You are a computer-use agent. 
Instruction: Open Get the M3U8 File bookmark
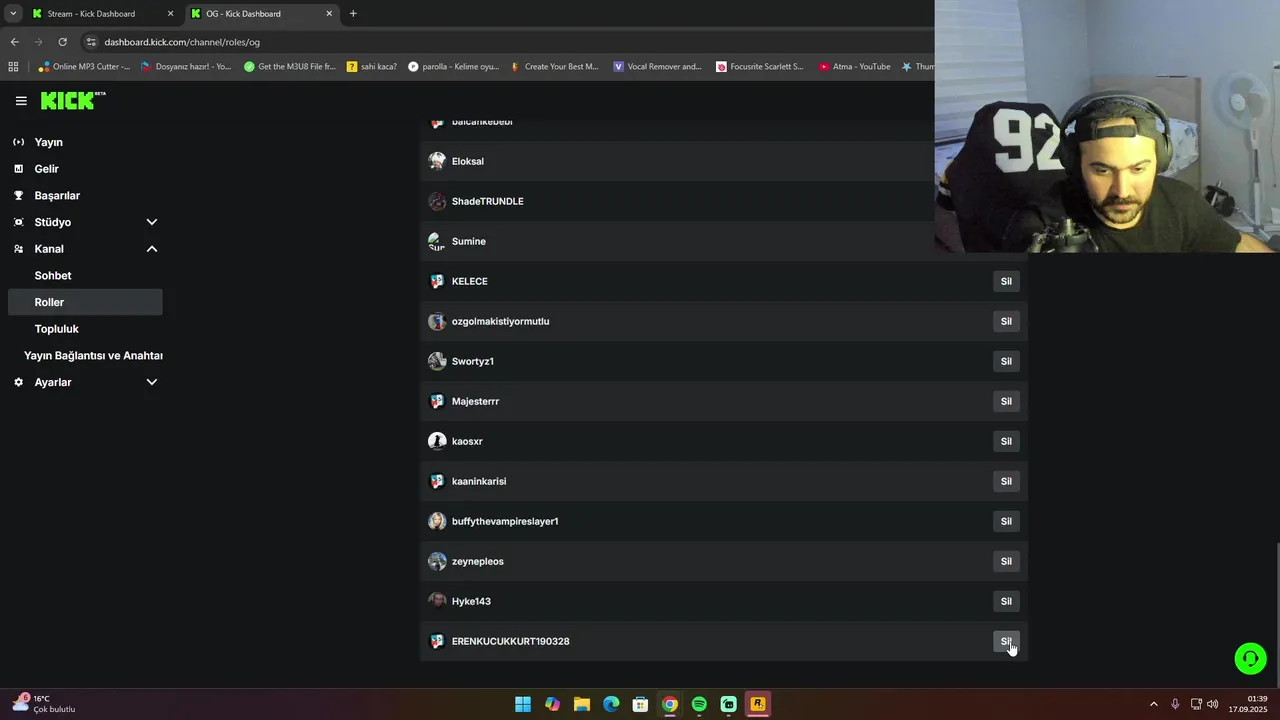[x=290, y=67]
